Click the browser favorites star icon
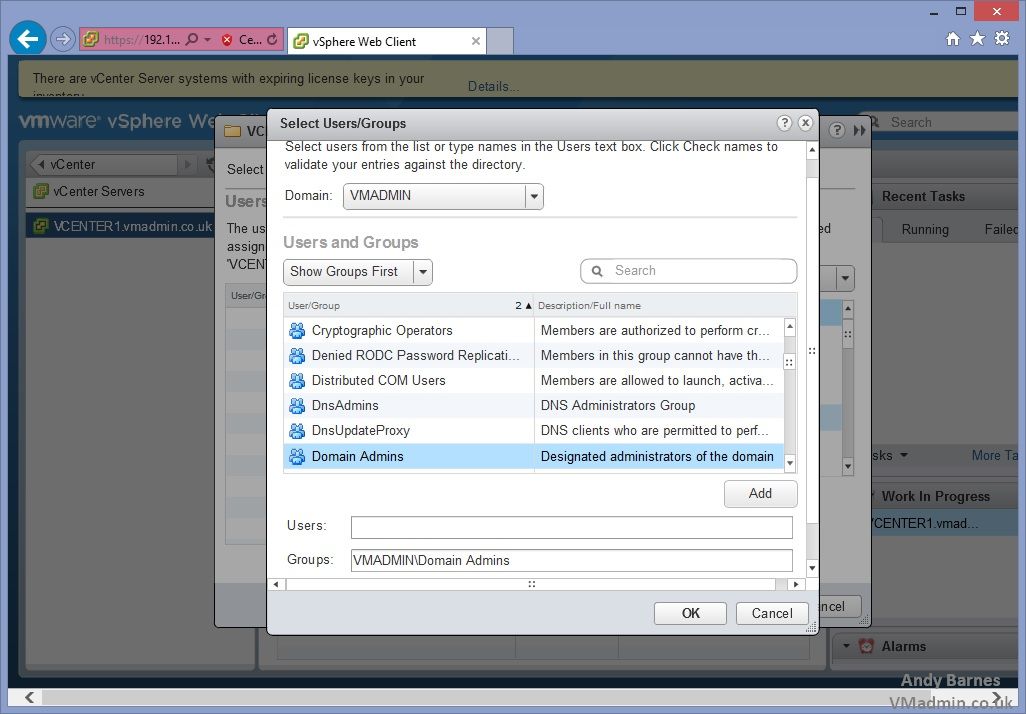 (x=977, y=39)
